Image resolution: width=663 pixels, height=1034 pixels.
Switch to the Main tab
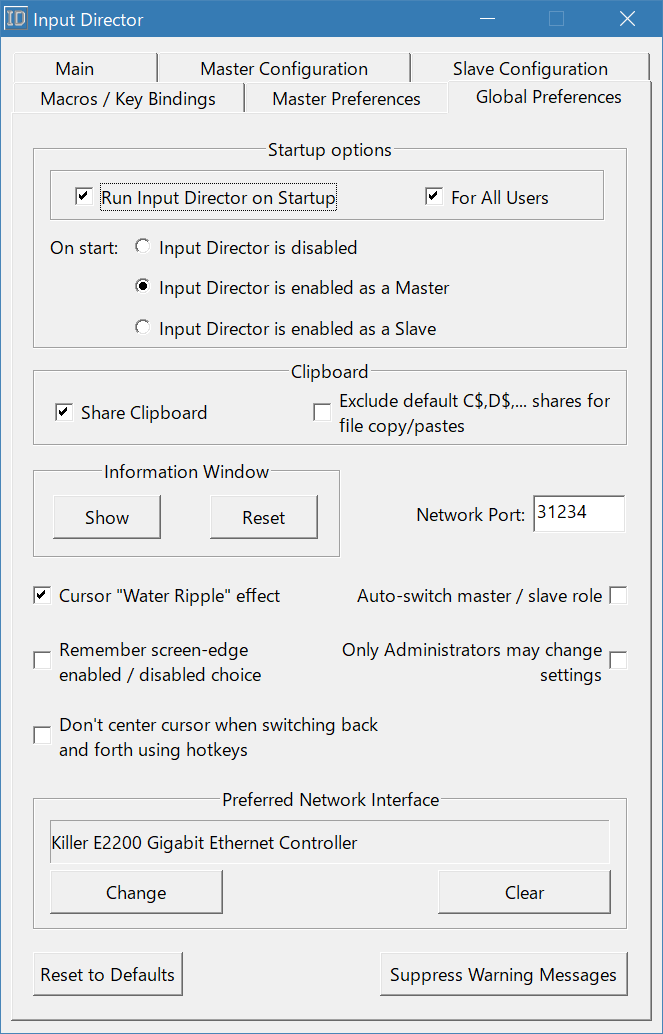point(76,69)
